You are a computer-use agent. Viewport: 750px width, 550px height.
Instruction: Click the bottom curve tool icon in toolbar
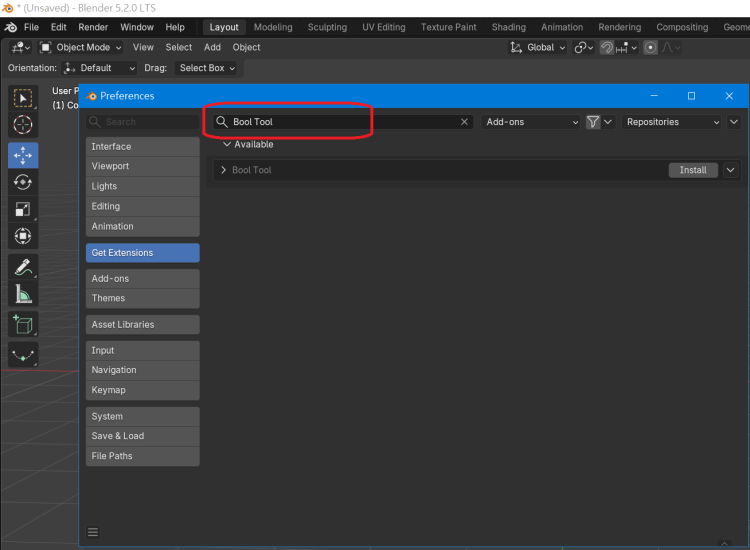23,355
